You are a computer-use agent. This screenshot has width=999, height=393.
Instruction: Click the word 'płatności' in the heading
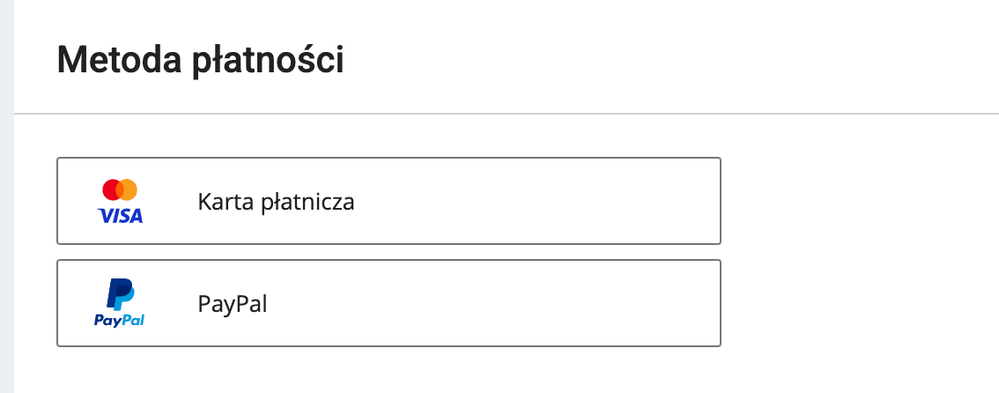pyautogui.click(x=268, y=61)
